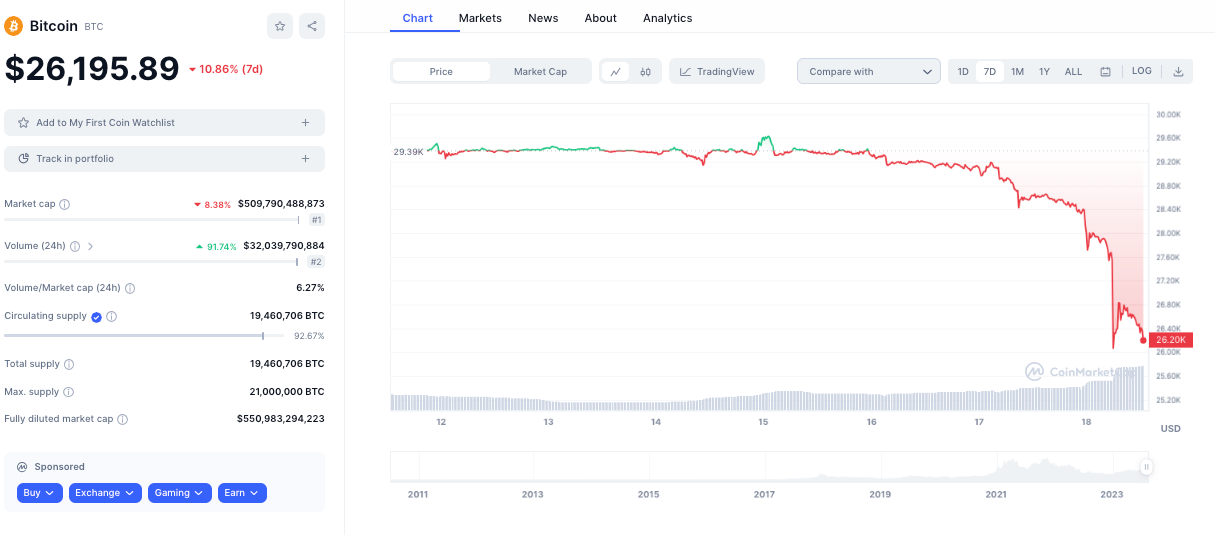
Task: Switch to line chart view icon
Action: (x=616, y=71)
